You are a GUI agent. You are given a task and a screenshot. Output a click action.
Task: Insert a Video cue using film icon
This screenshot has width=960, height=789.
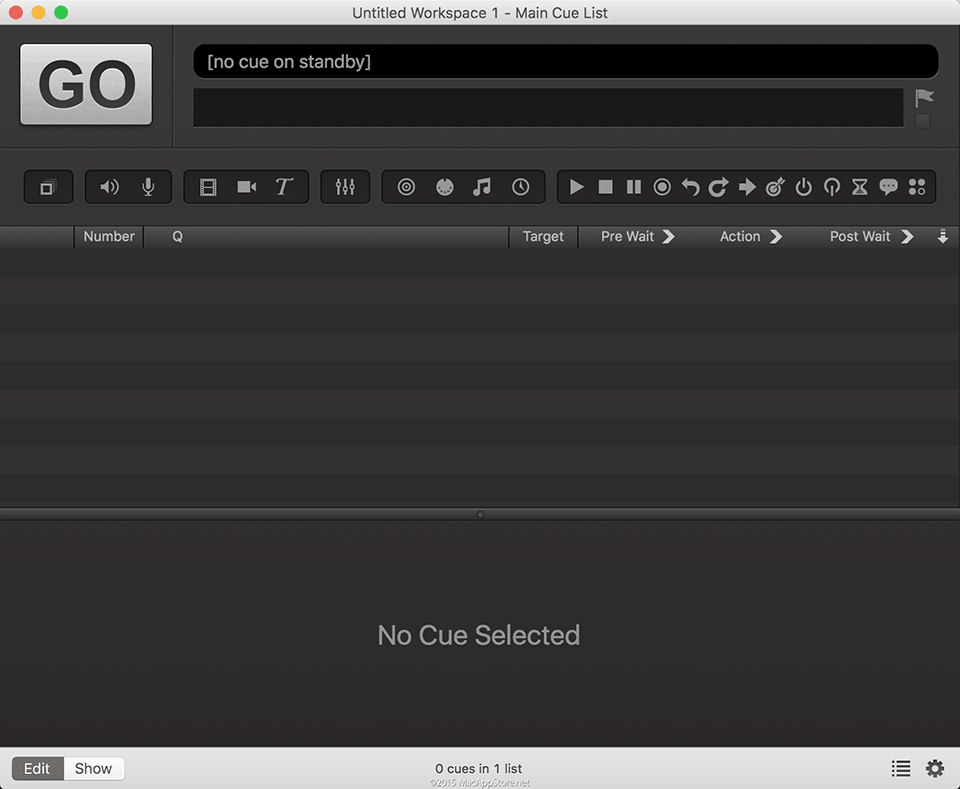(208, 187)
